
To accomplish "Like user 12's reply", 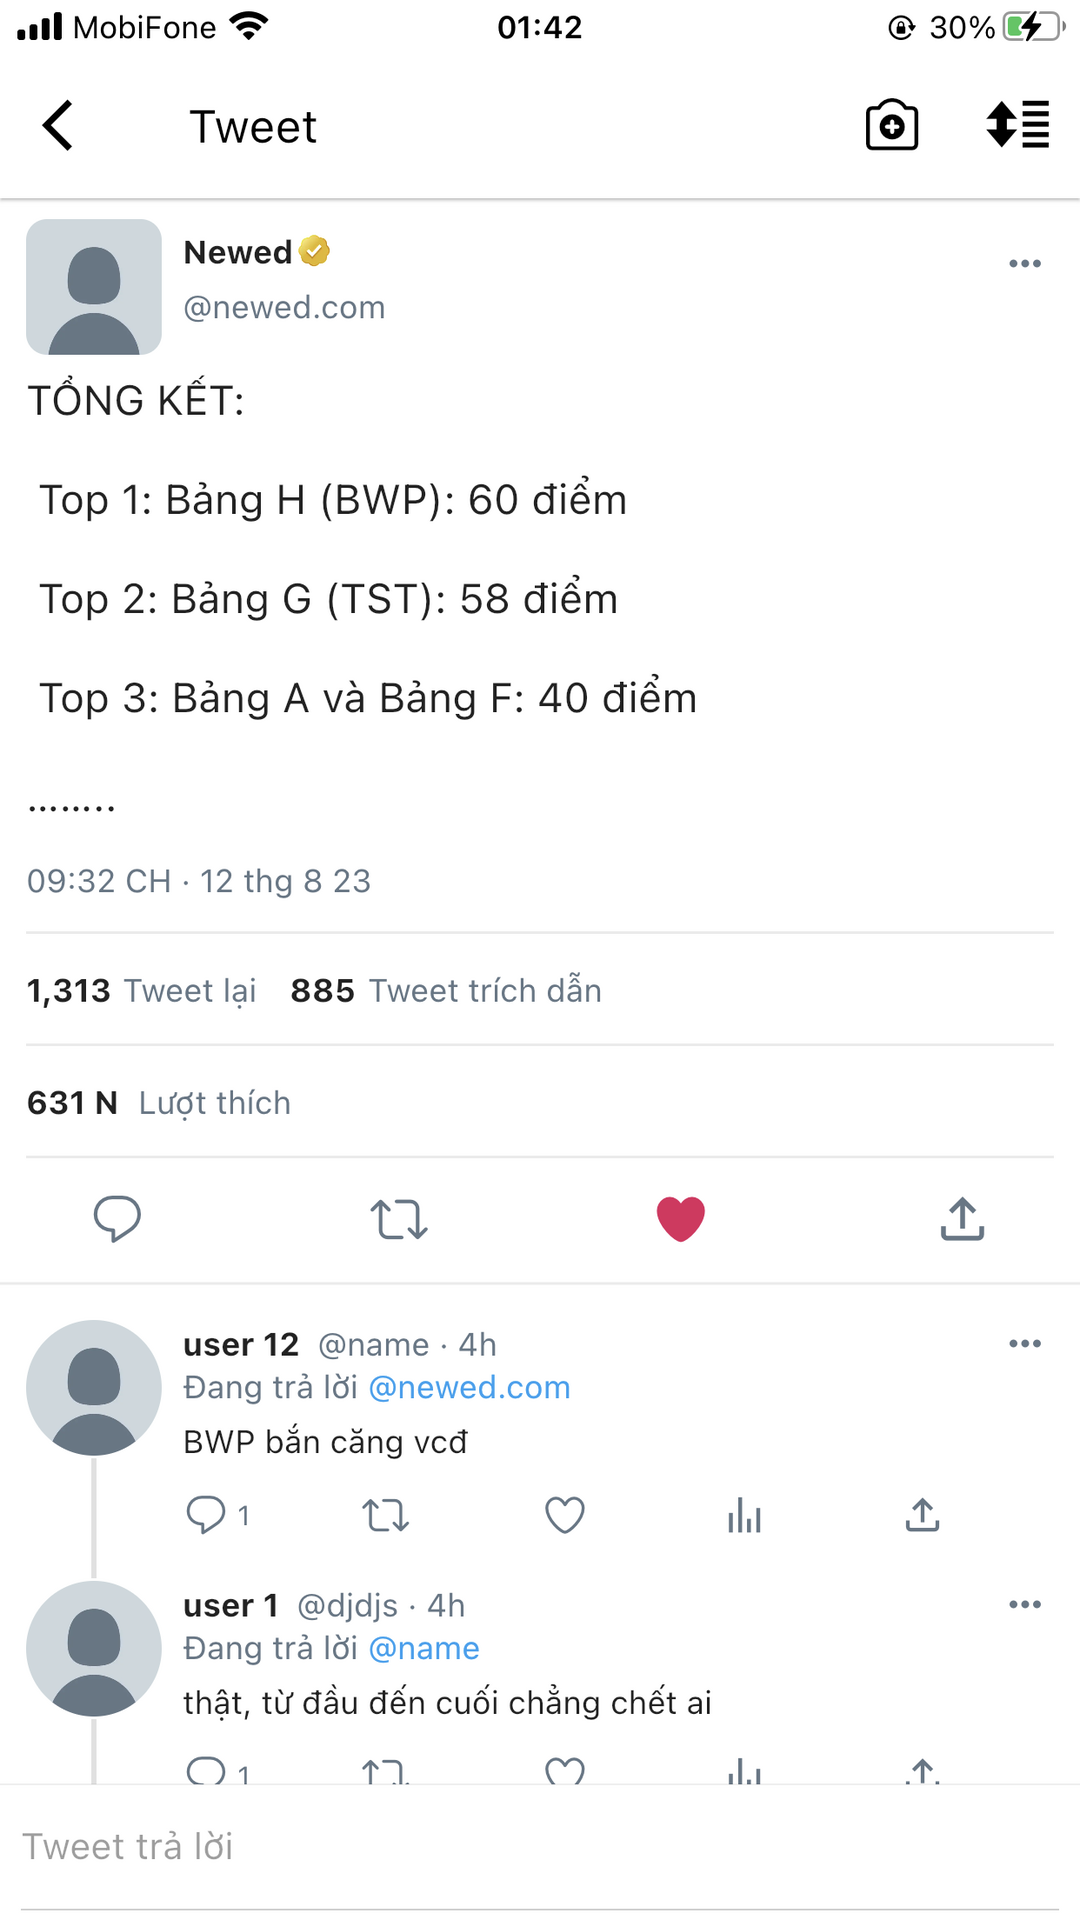I will tap(564, 1516).
